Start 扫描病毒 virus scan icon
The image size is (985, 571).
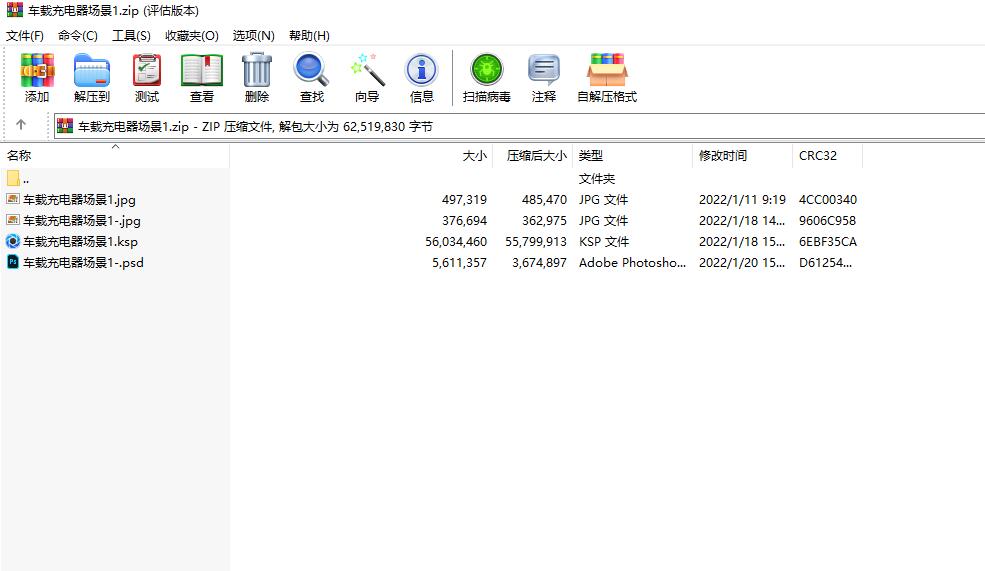487,78
